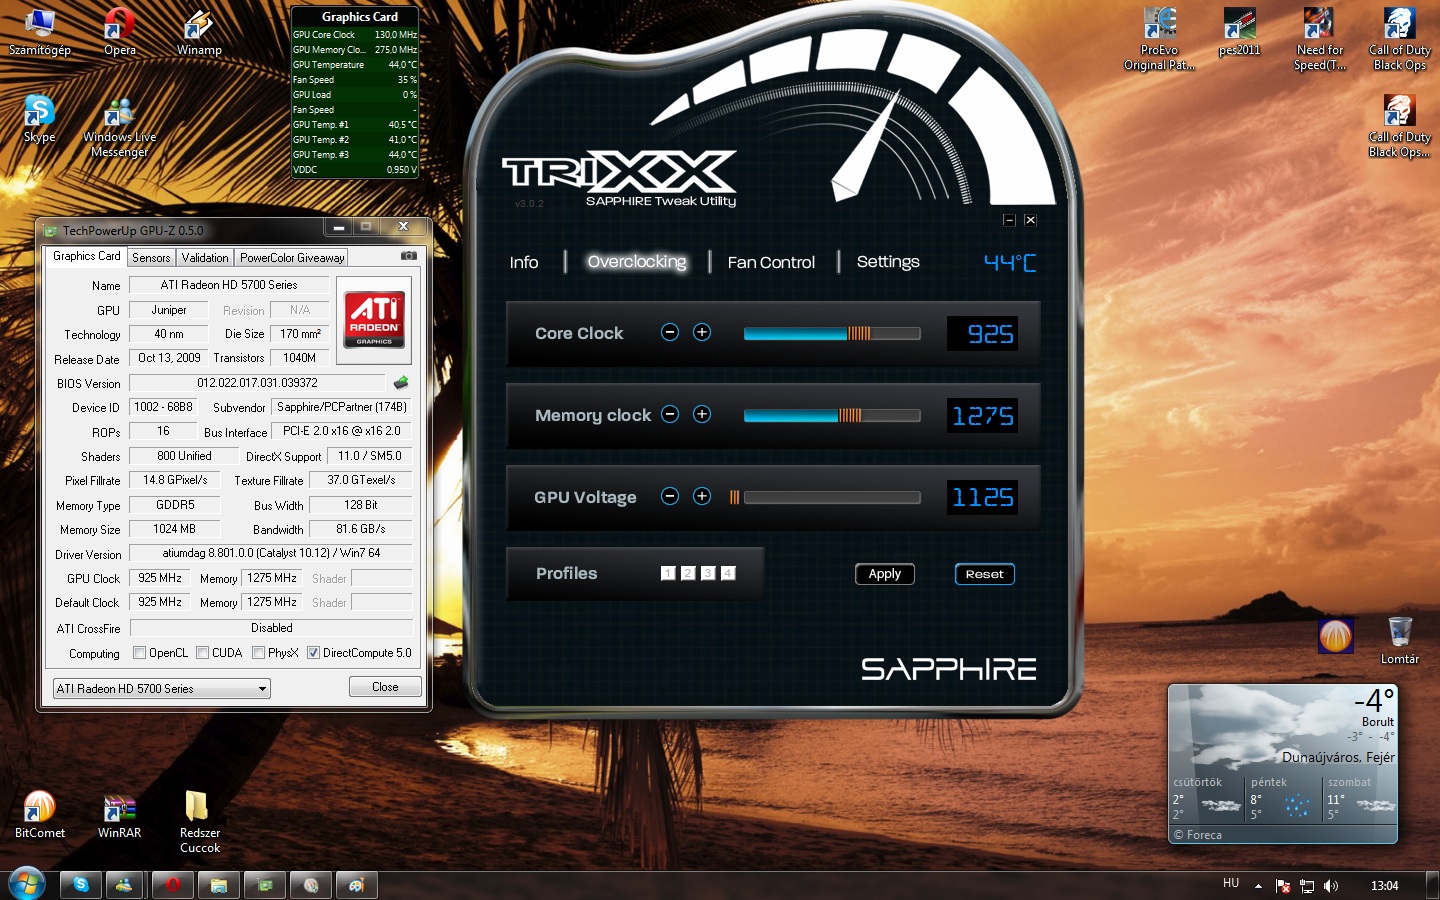
Task: Adjust the Core Clock slider
Action: [x=832, y=333]
